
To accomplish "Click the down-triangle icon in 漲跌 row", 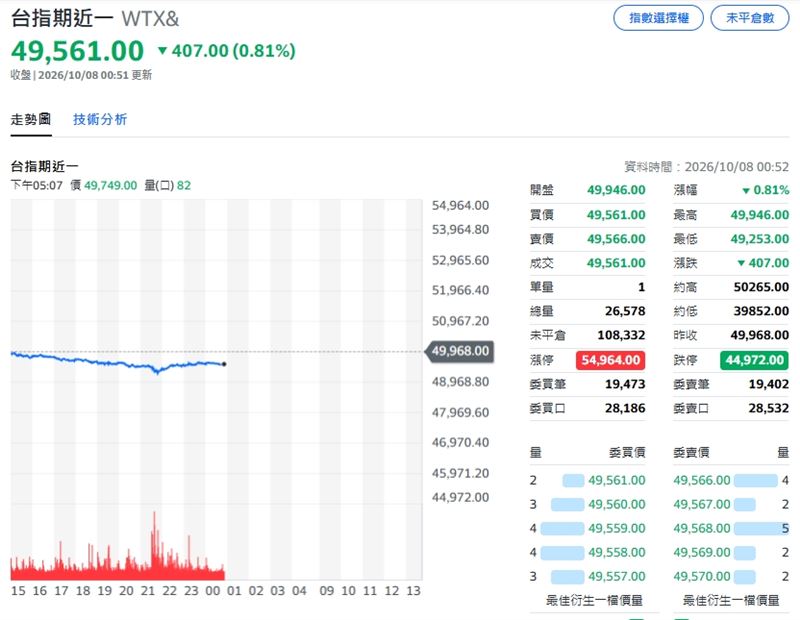I will click(x=741, y=263).
